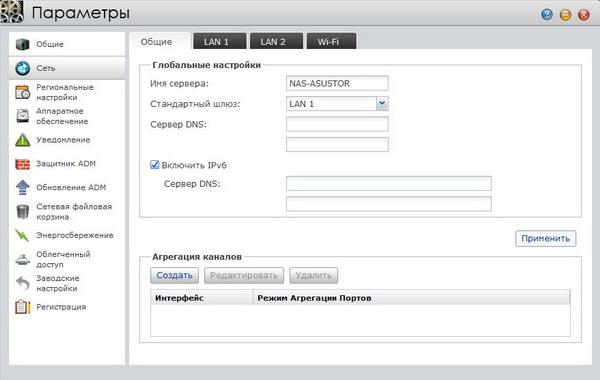
Task: Click the help question mark icon
Action: [547, 15]
